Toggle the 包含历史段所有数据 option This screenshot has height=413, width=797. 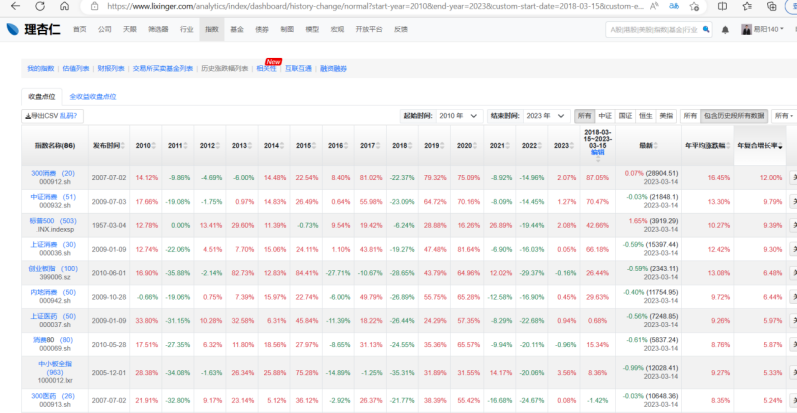[734, 116]
